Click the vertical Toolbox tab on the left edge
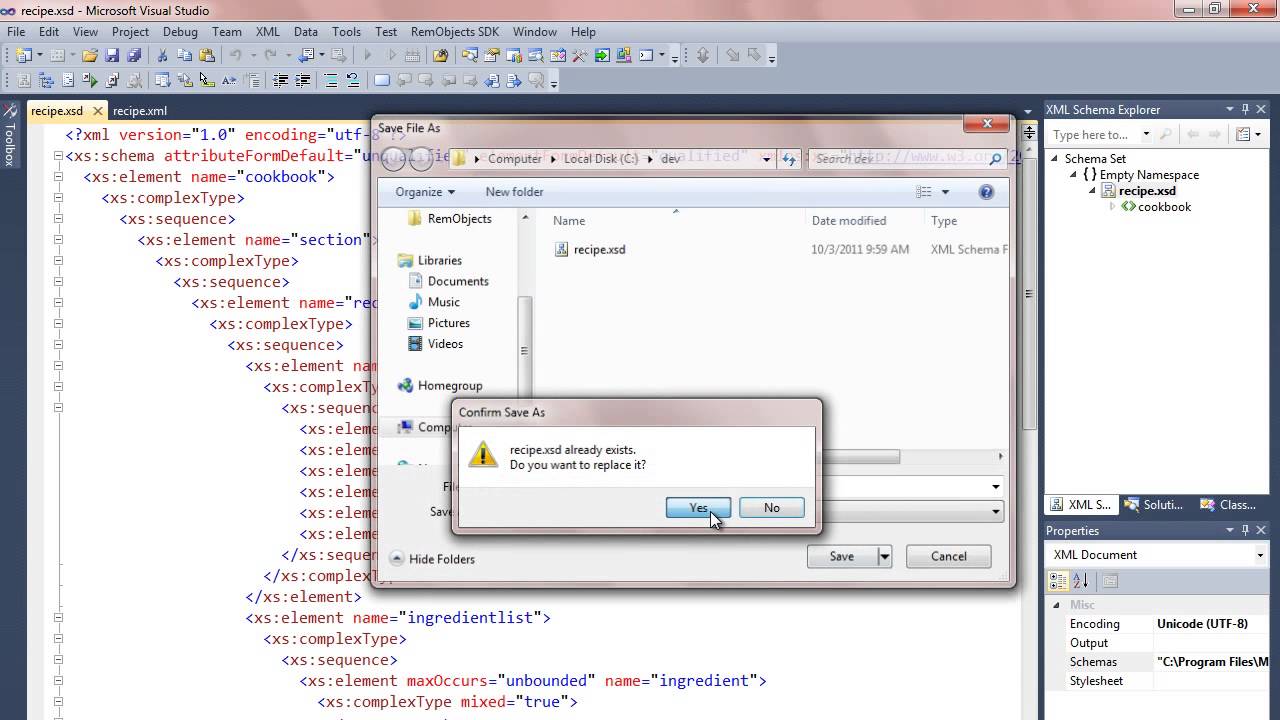Image resolution: width=1280 pixels, height=720 pixels. coord(9,135)
